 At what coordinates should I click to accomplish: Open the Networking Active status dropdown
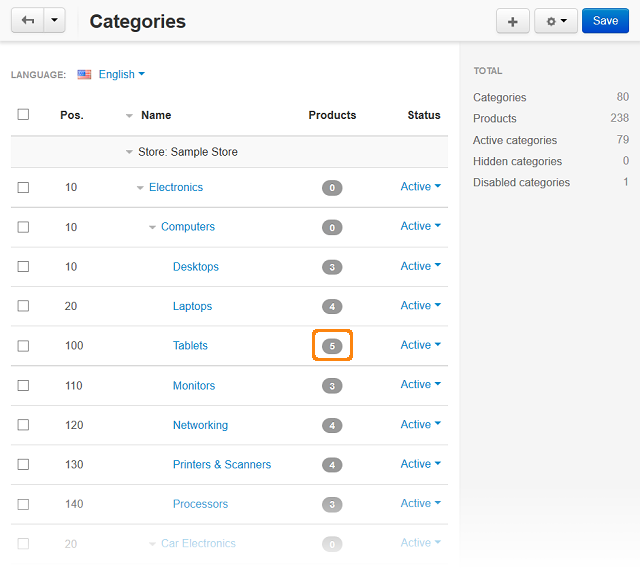420,424
